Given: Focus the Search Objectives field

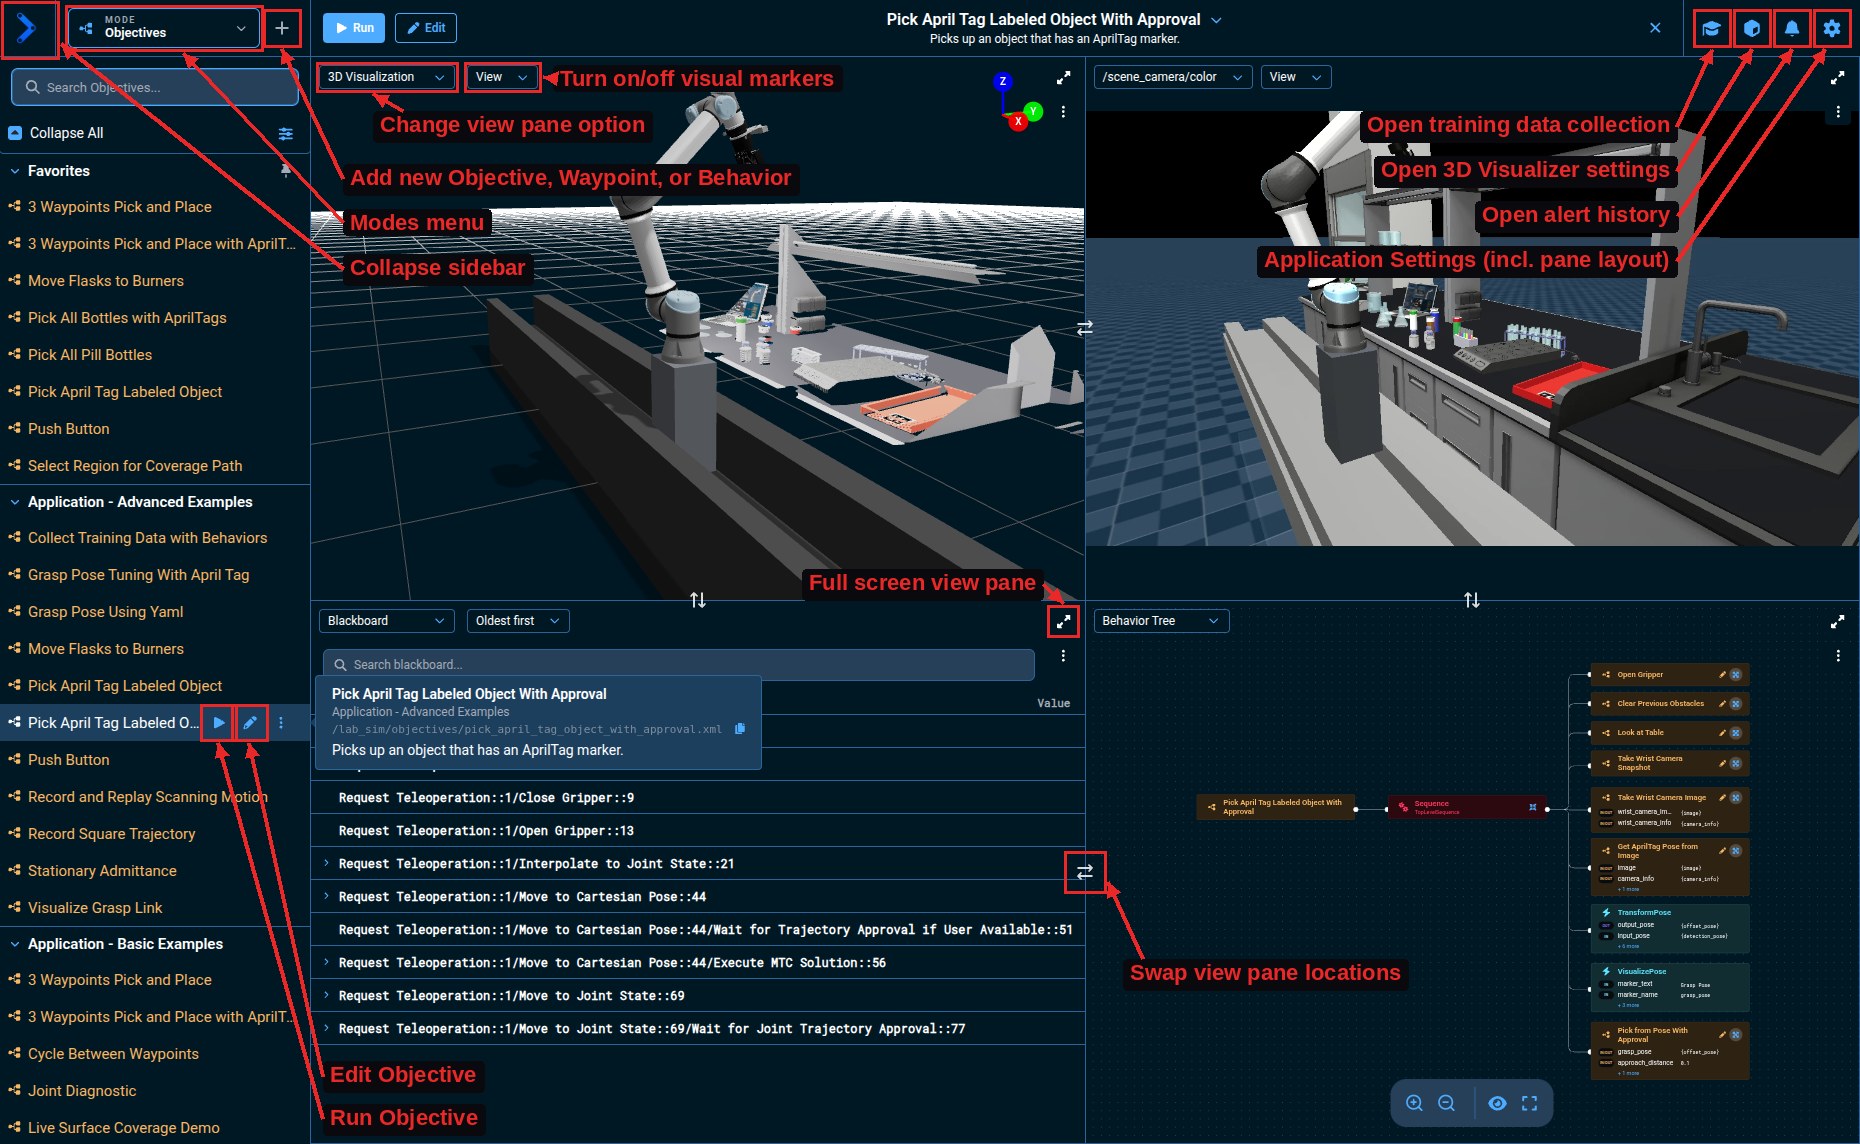Looking at the screenshot, I should point(155,87).
